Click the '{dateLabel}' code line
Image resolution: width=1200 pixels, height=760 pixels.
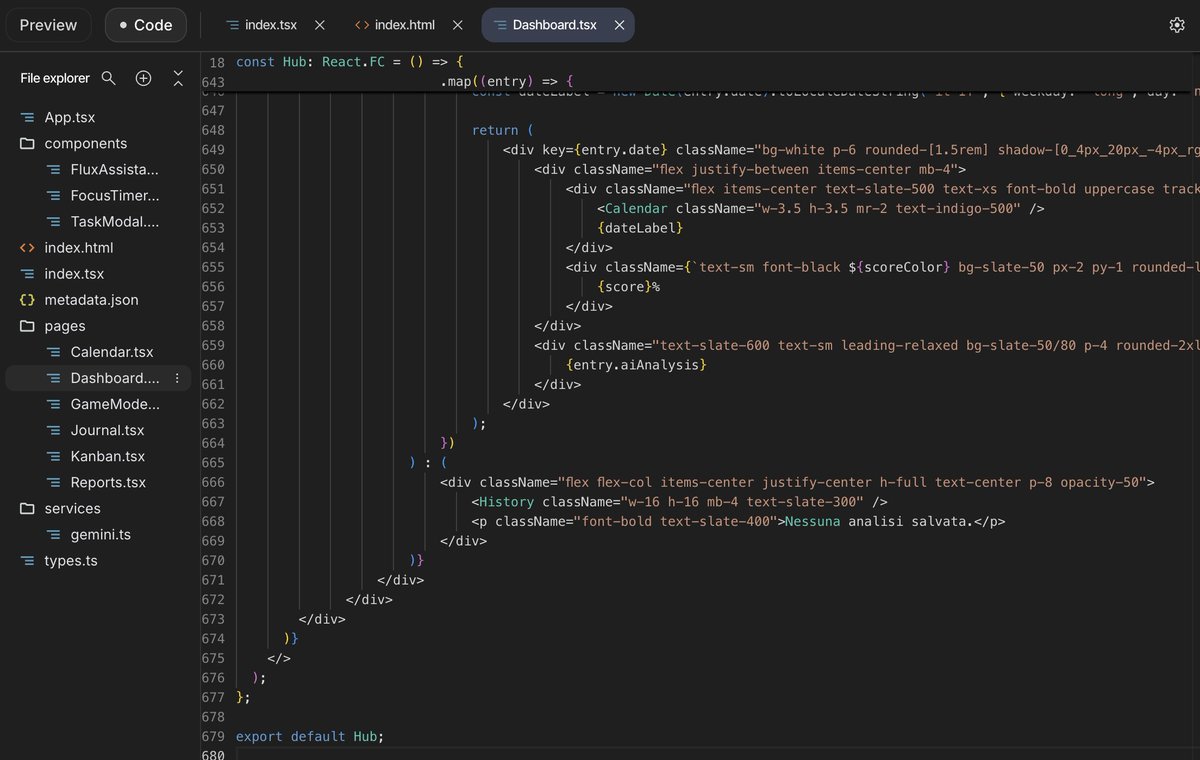point(640,228)
